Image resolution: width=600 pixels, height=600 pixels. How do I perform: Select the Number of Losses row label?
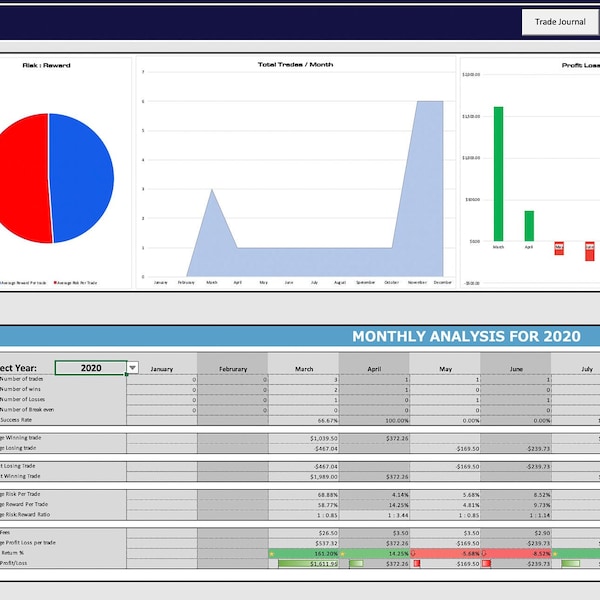23,399
